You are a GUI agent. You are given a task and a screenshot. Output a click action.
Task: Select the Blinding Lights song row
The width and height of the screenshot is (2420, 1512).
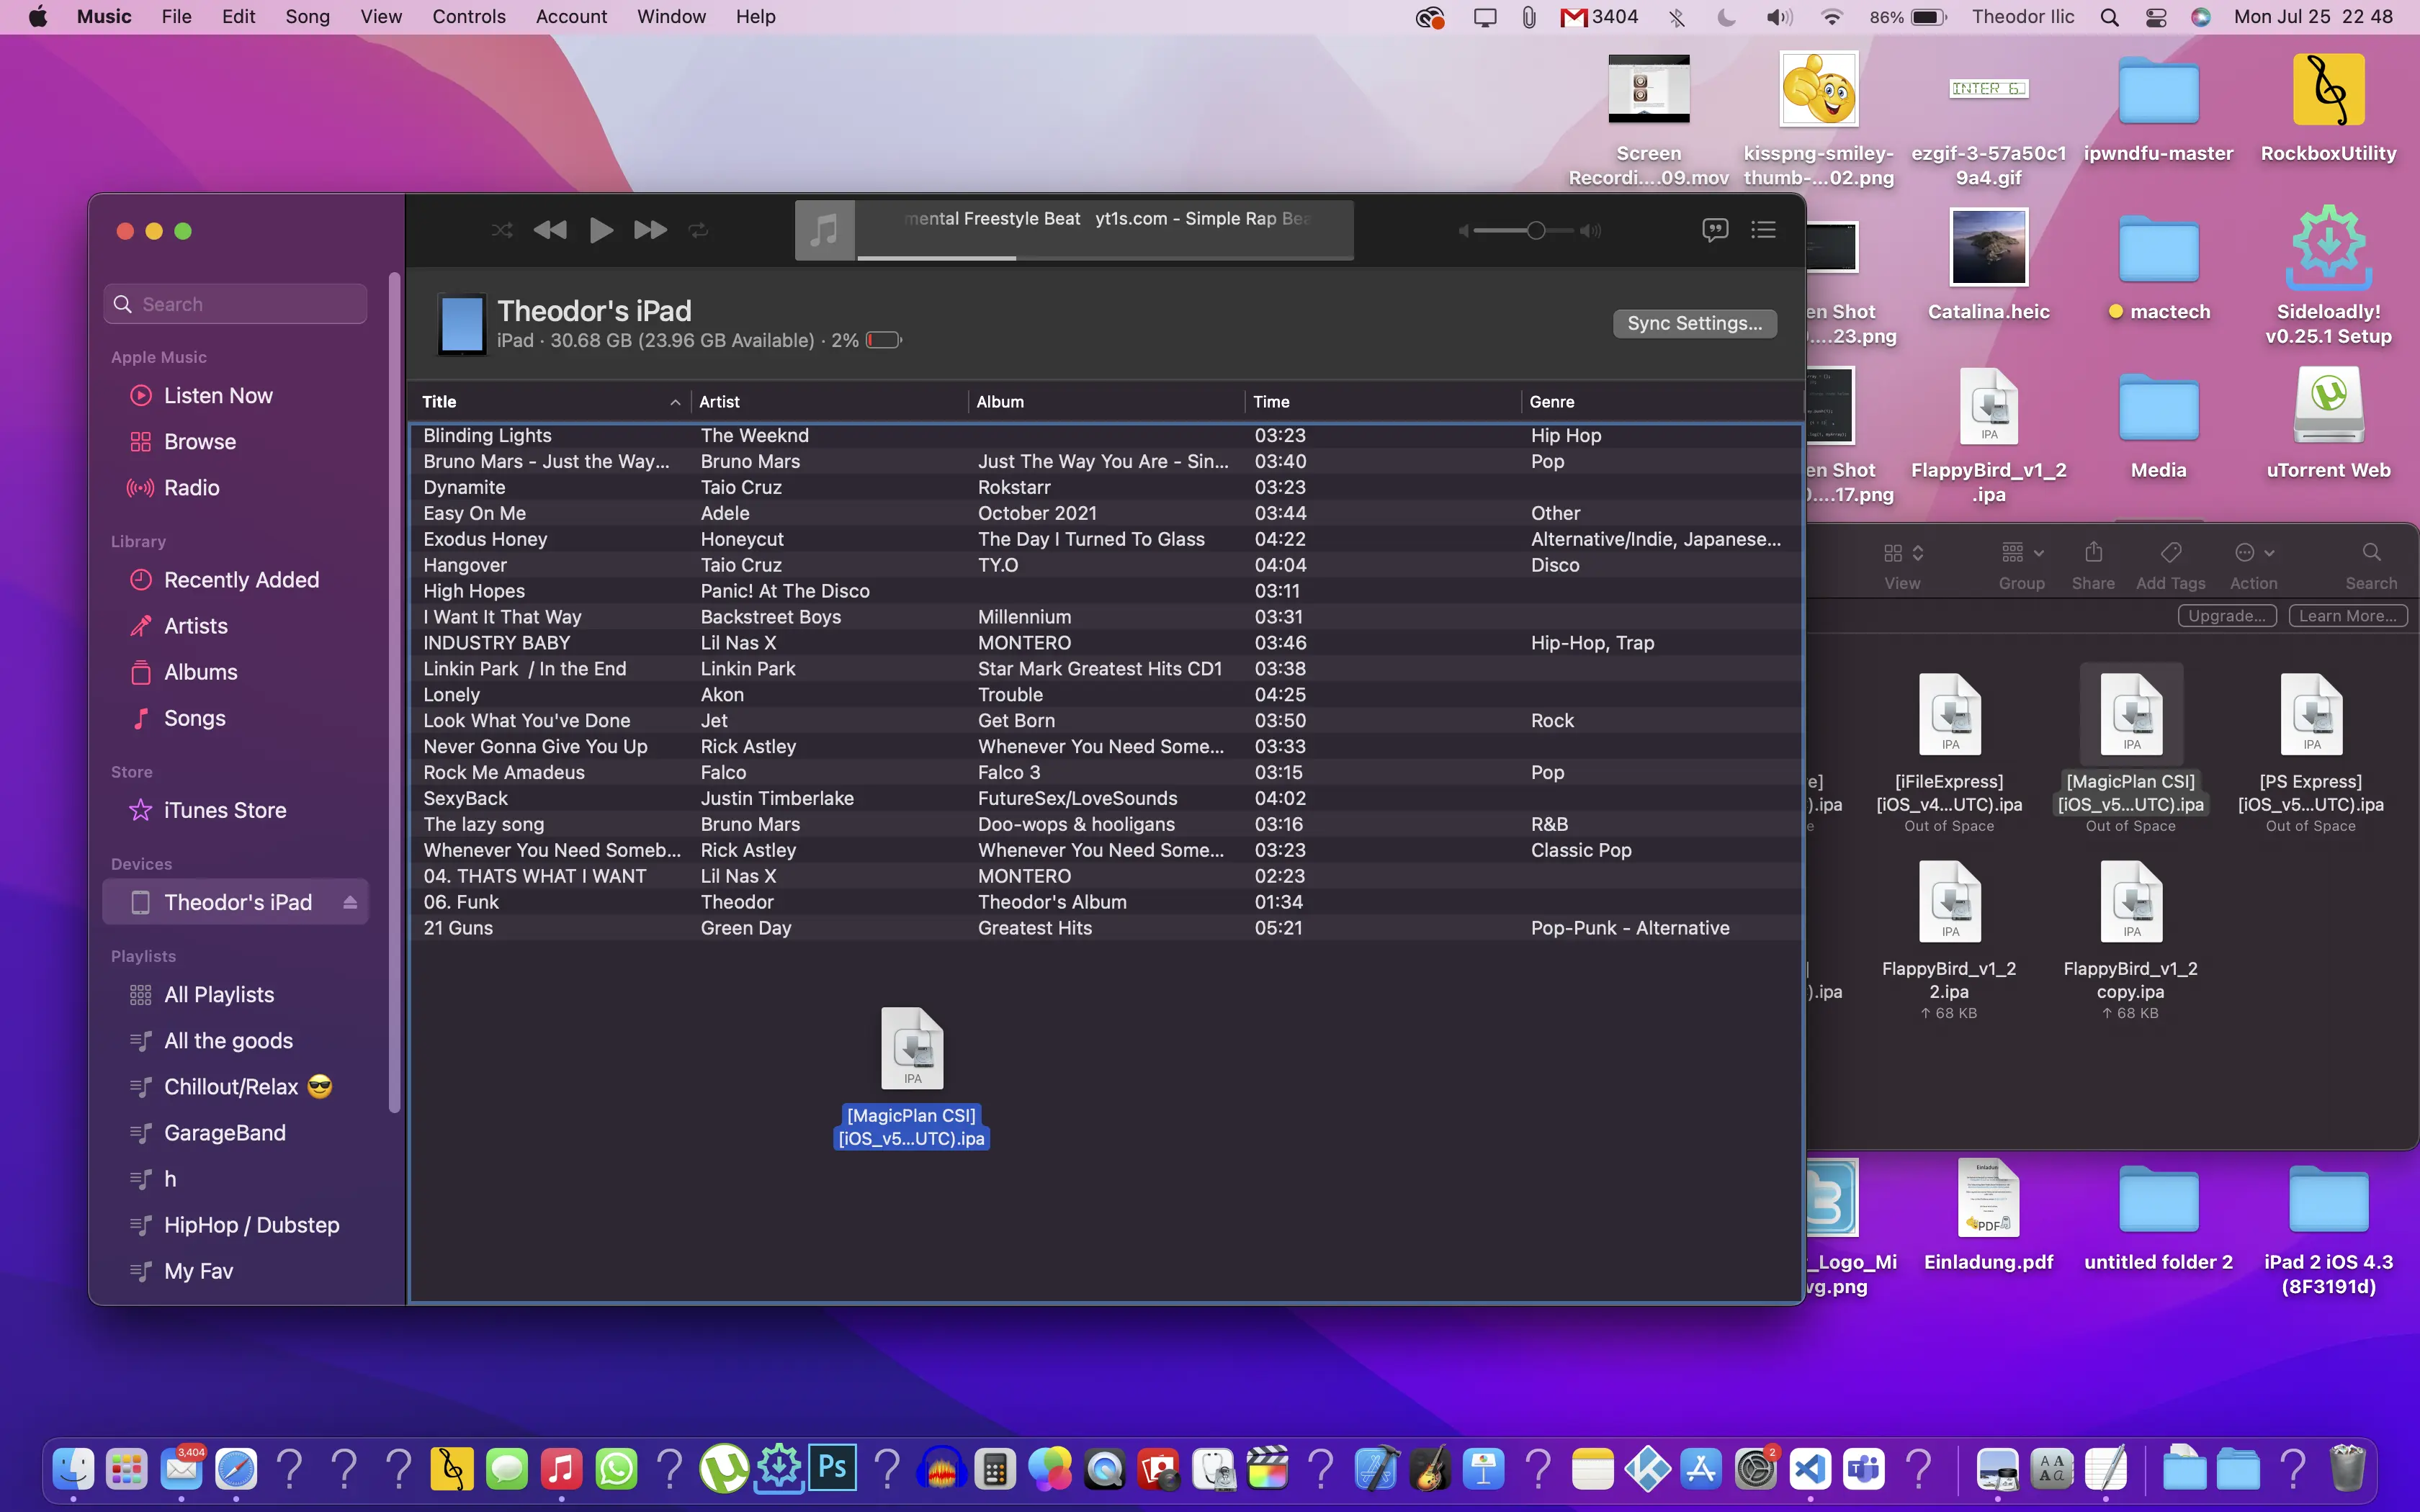[1106, 435]
